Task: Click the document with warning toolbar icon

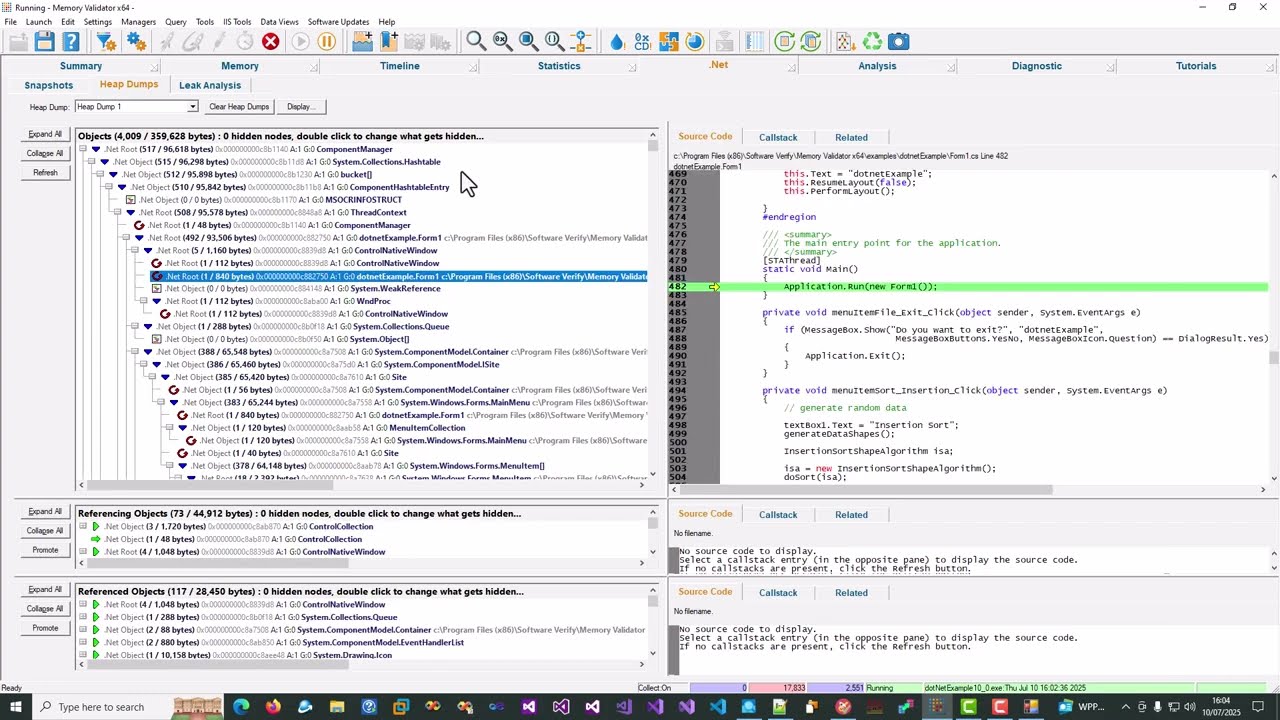Action: (845, 41)
